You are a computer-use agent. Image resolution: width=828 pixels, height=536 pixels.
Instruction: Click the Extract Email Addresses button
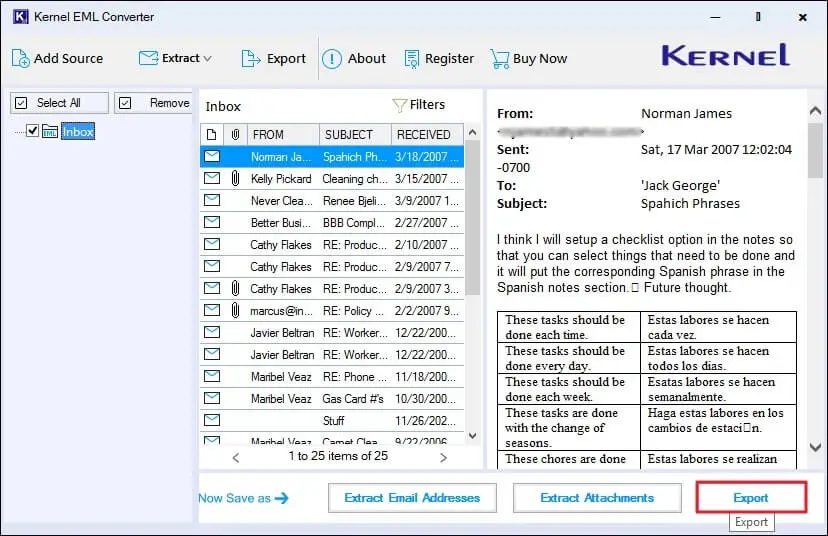412,498
